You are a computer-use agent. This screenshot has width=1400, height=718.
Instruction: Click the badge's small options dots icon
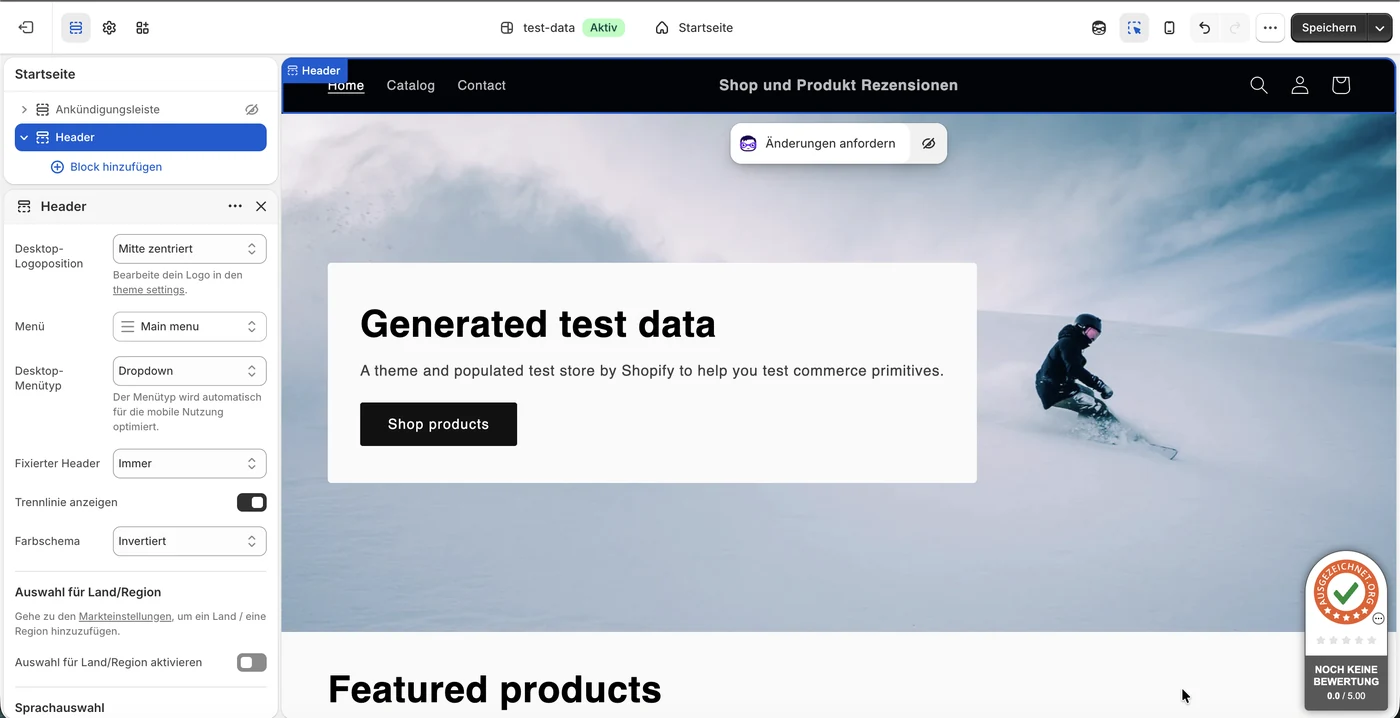1379,619
